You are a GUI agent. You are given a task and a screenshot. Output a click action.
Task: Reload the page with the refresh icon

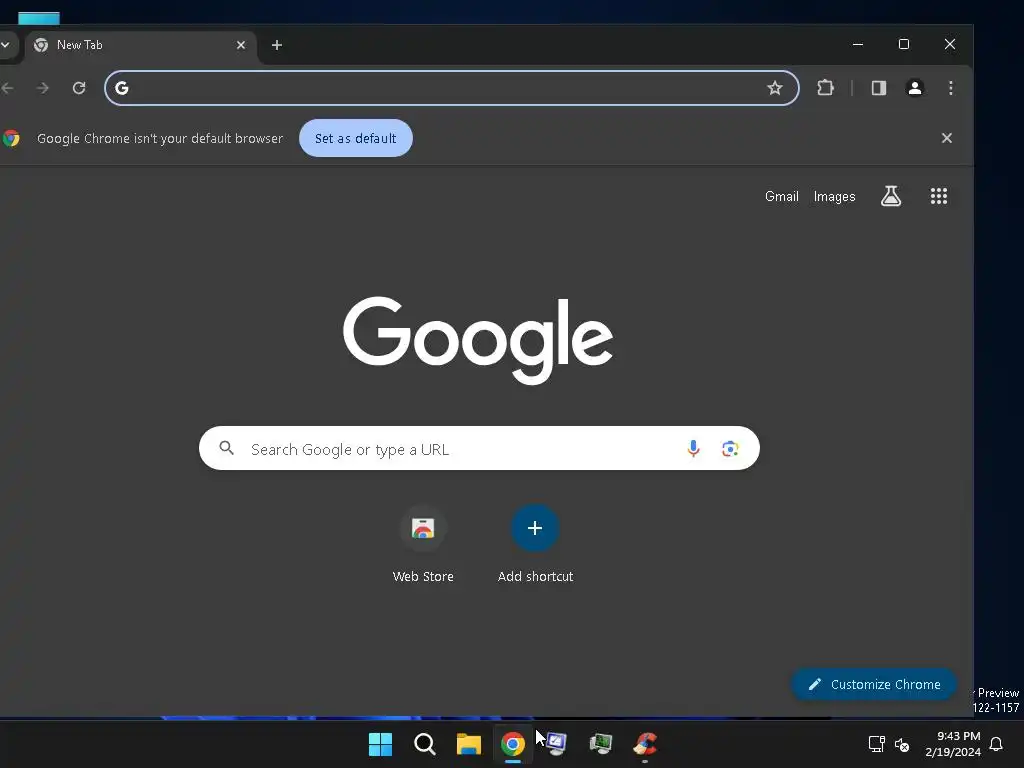click(79, 88)
